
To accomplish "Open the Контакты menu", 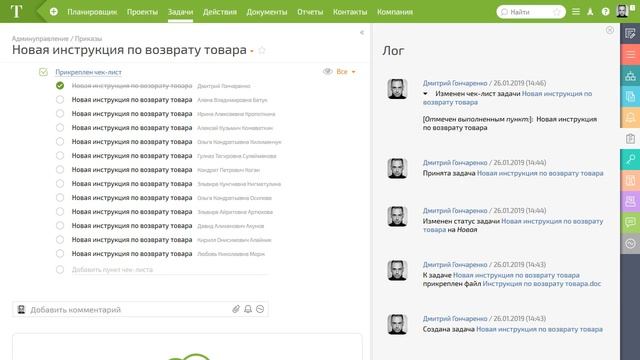I will pos(350,12).
